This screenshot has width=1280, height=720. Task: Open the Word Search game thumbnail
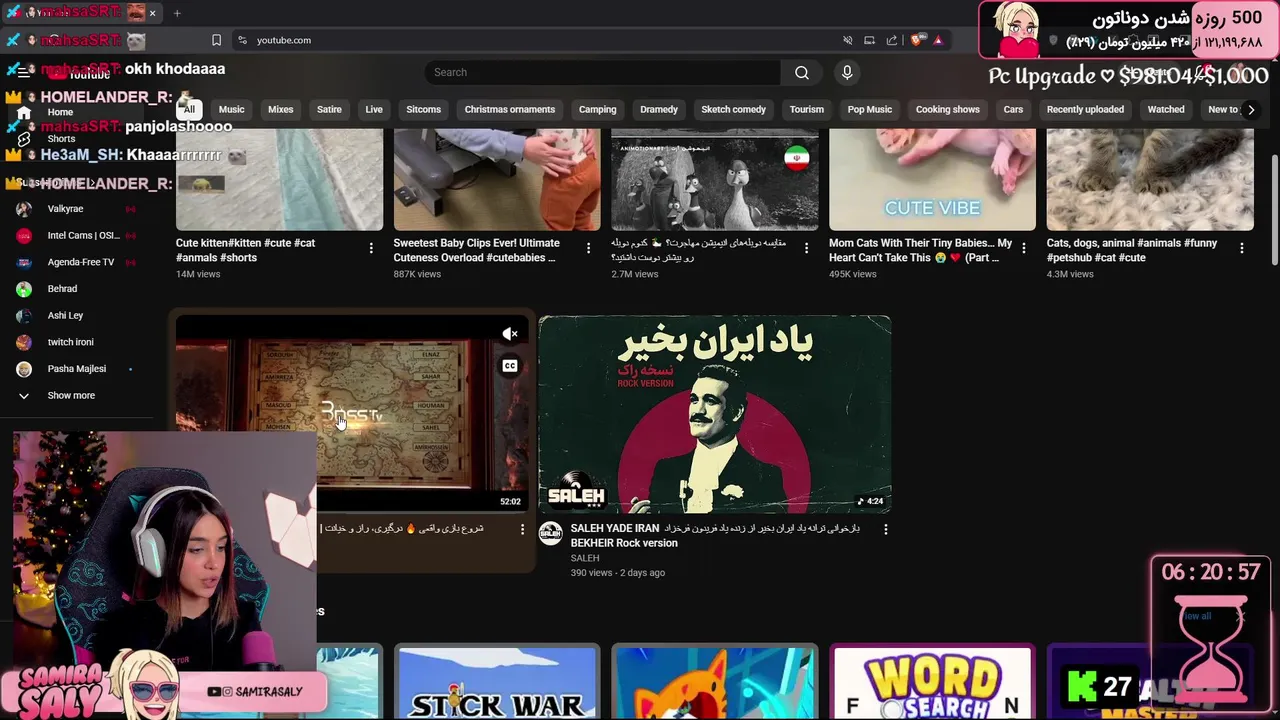point(932,683)
